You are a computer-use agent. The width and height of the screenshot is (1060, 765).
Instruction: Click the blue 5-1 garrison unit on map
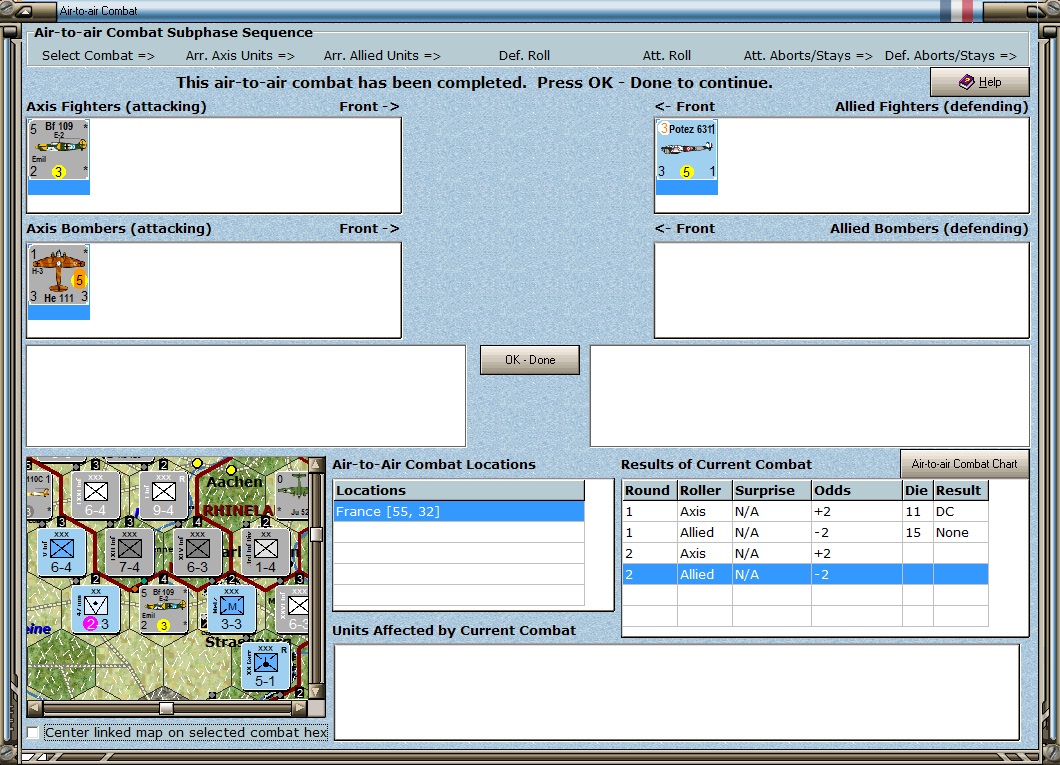266,666
